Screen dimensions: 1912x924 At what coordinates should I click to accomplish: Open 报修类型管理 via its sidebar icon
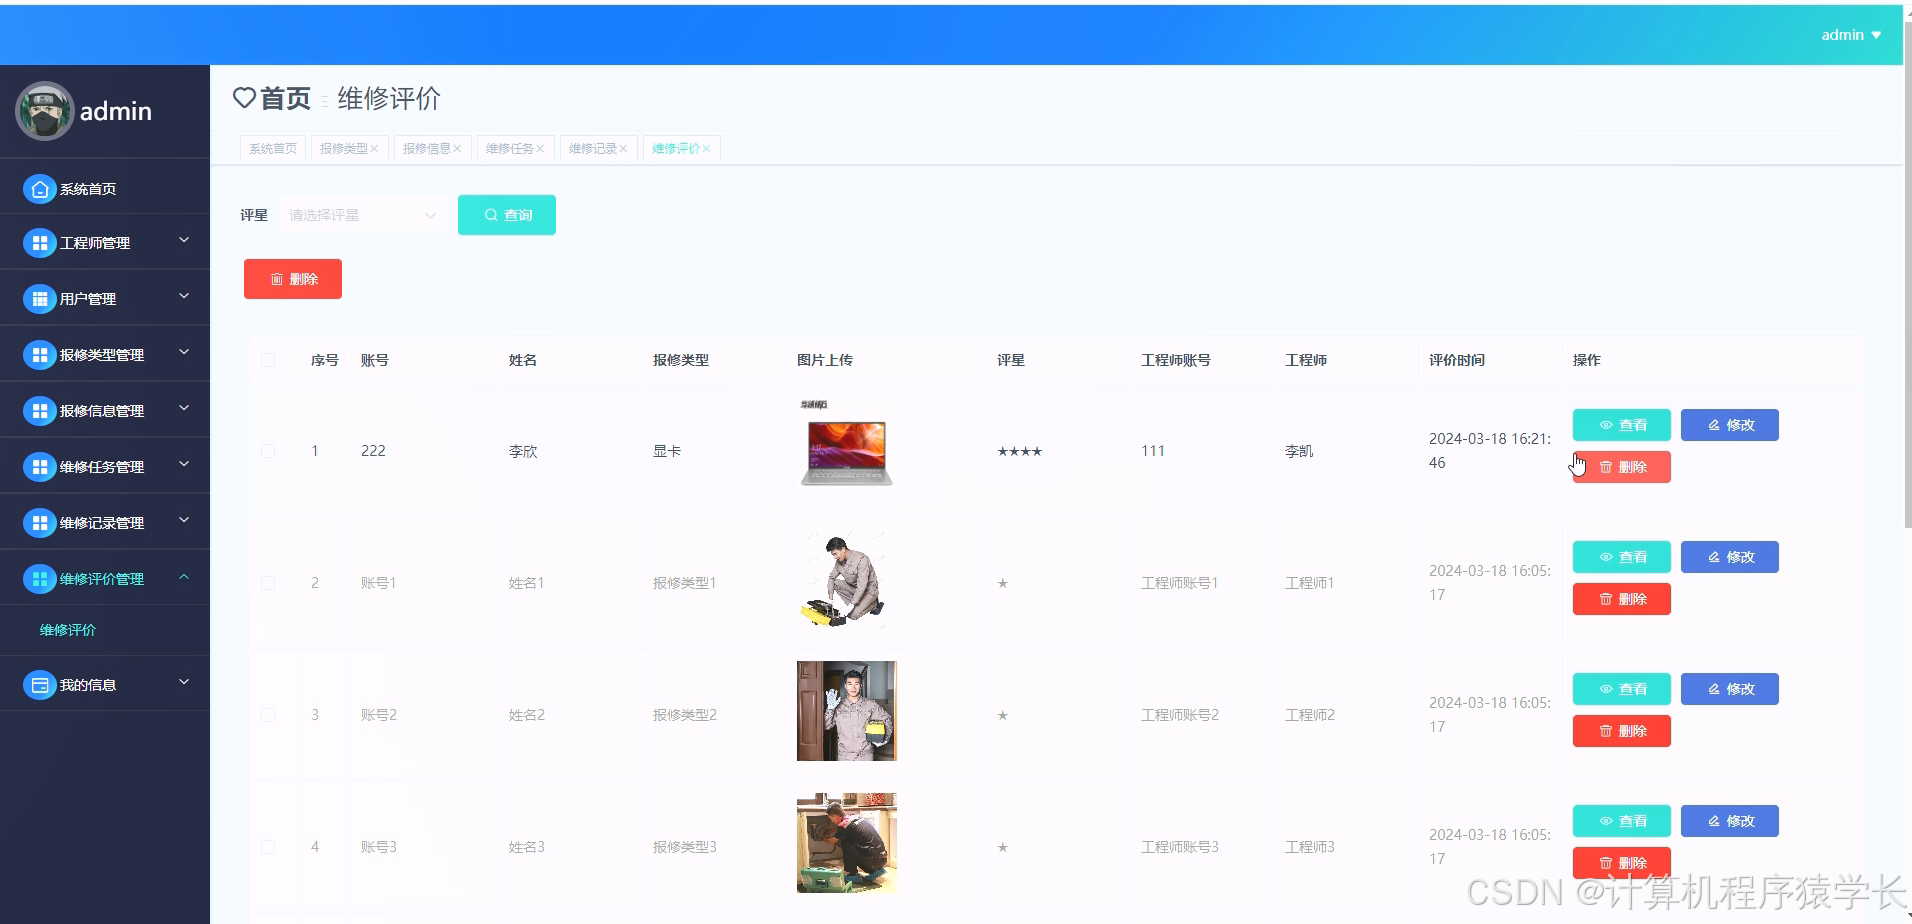click(39, 354)
